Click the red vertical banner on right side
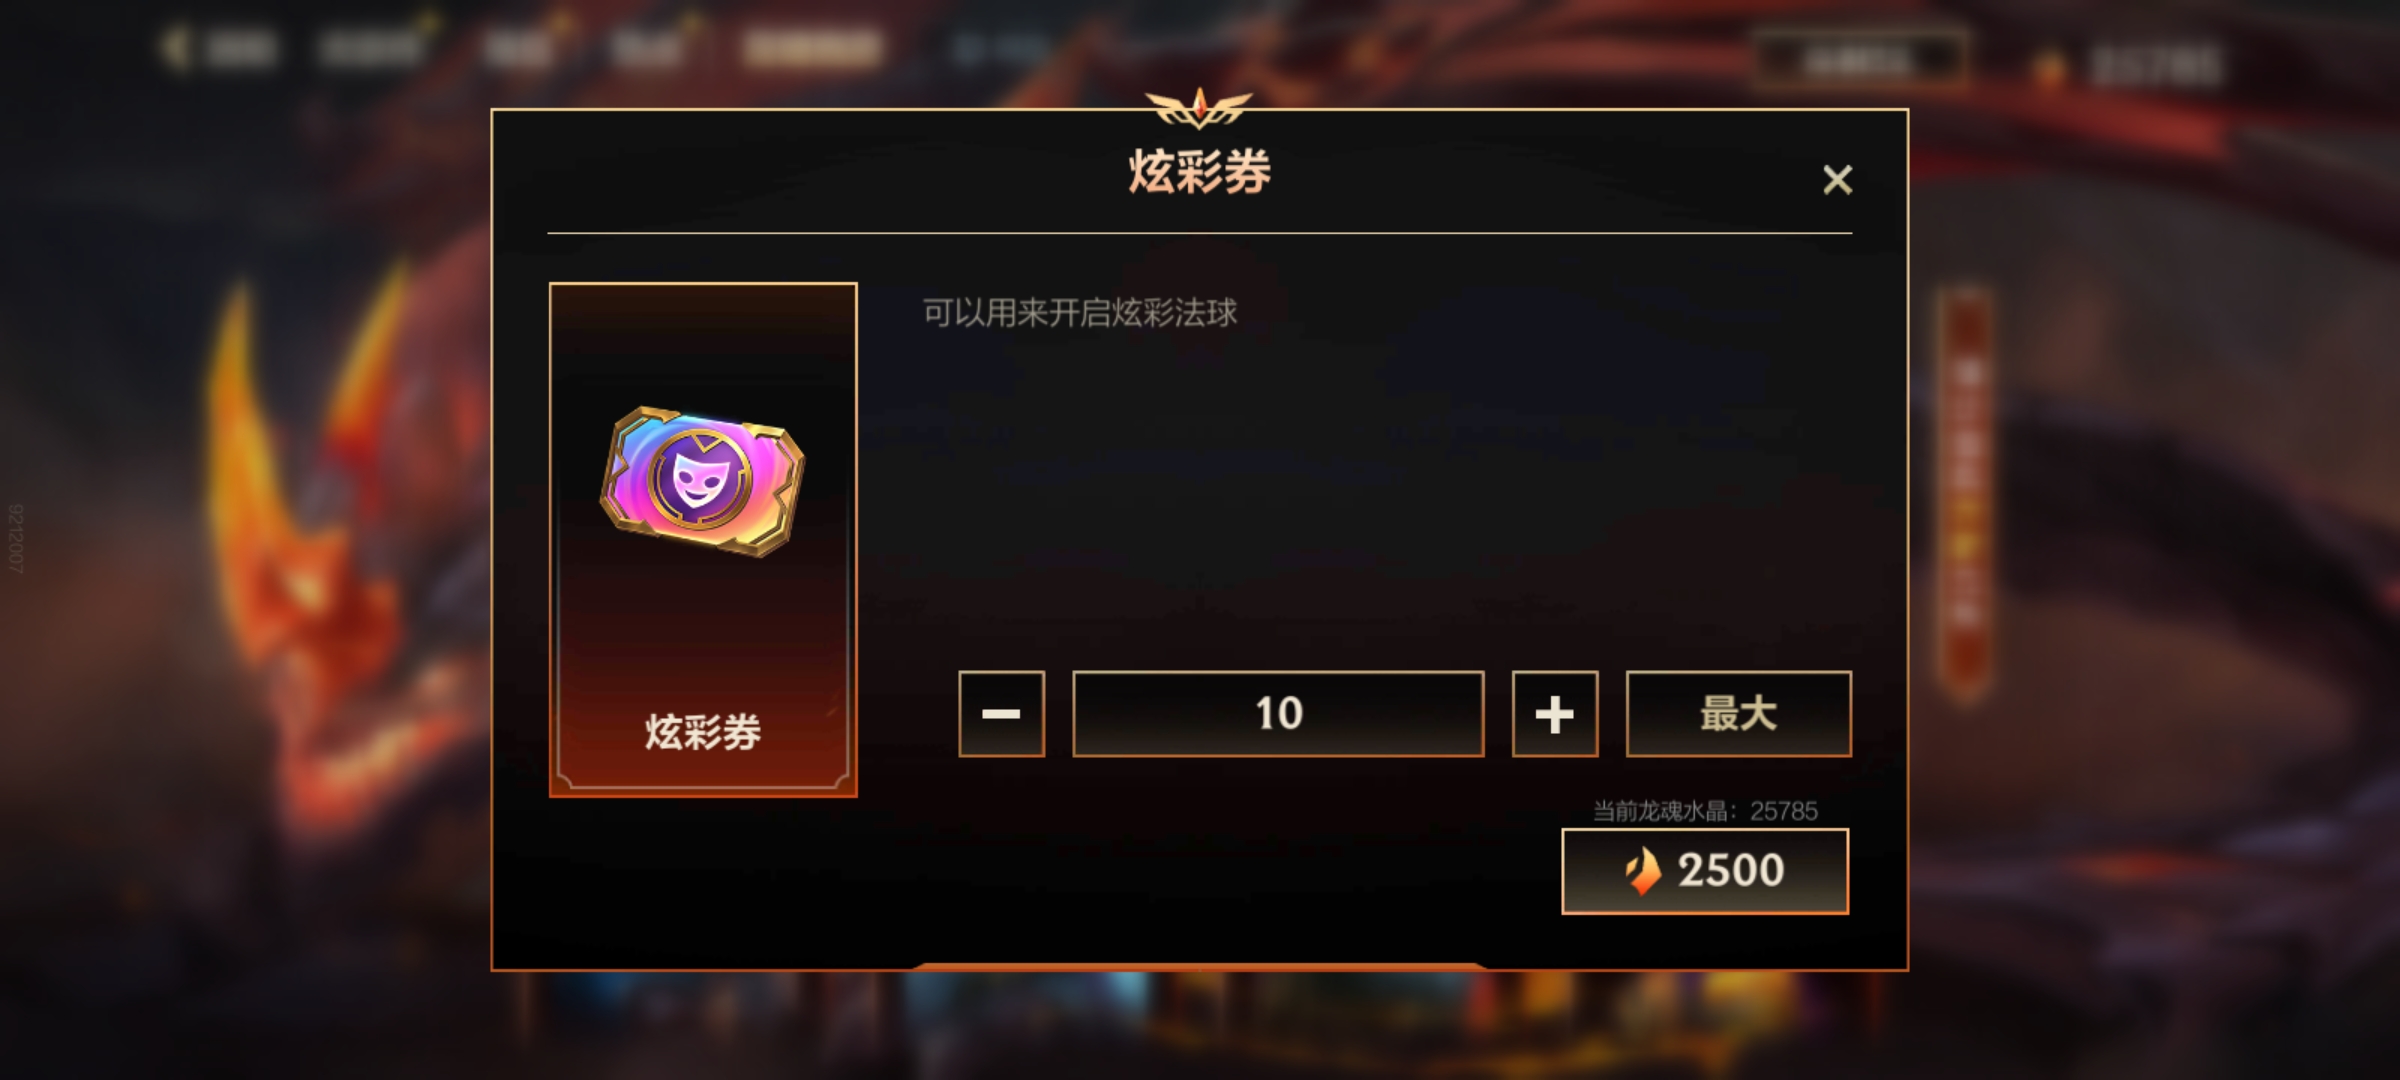2400x1080 pixels. [x=1966, y=495]
